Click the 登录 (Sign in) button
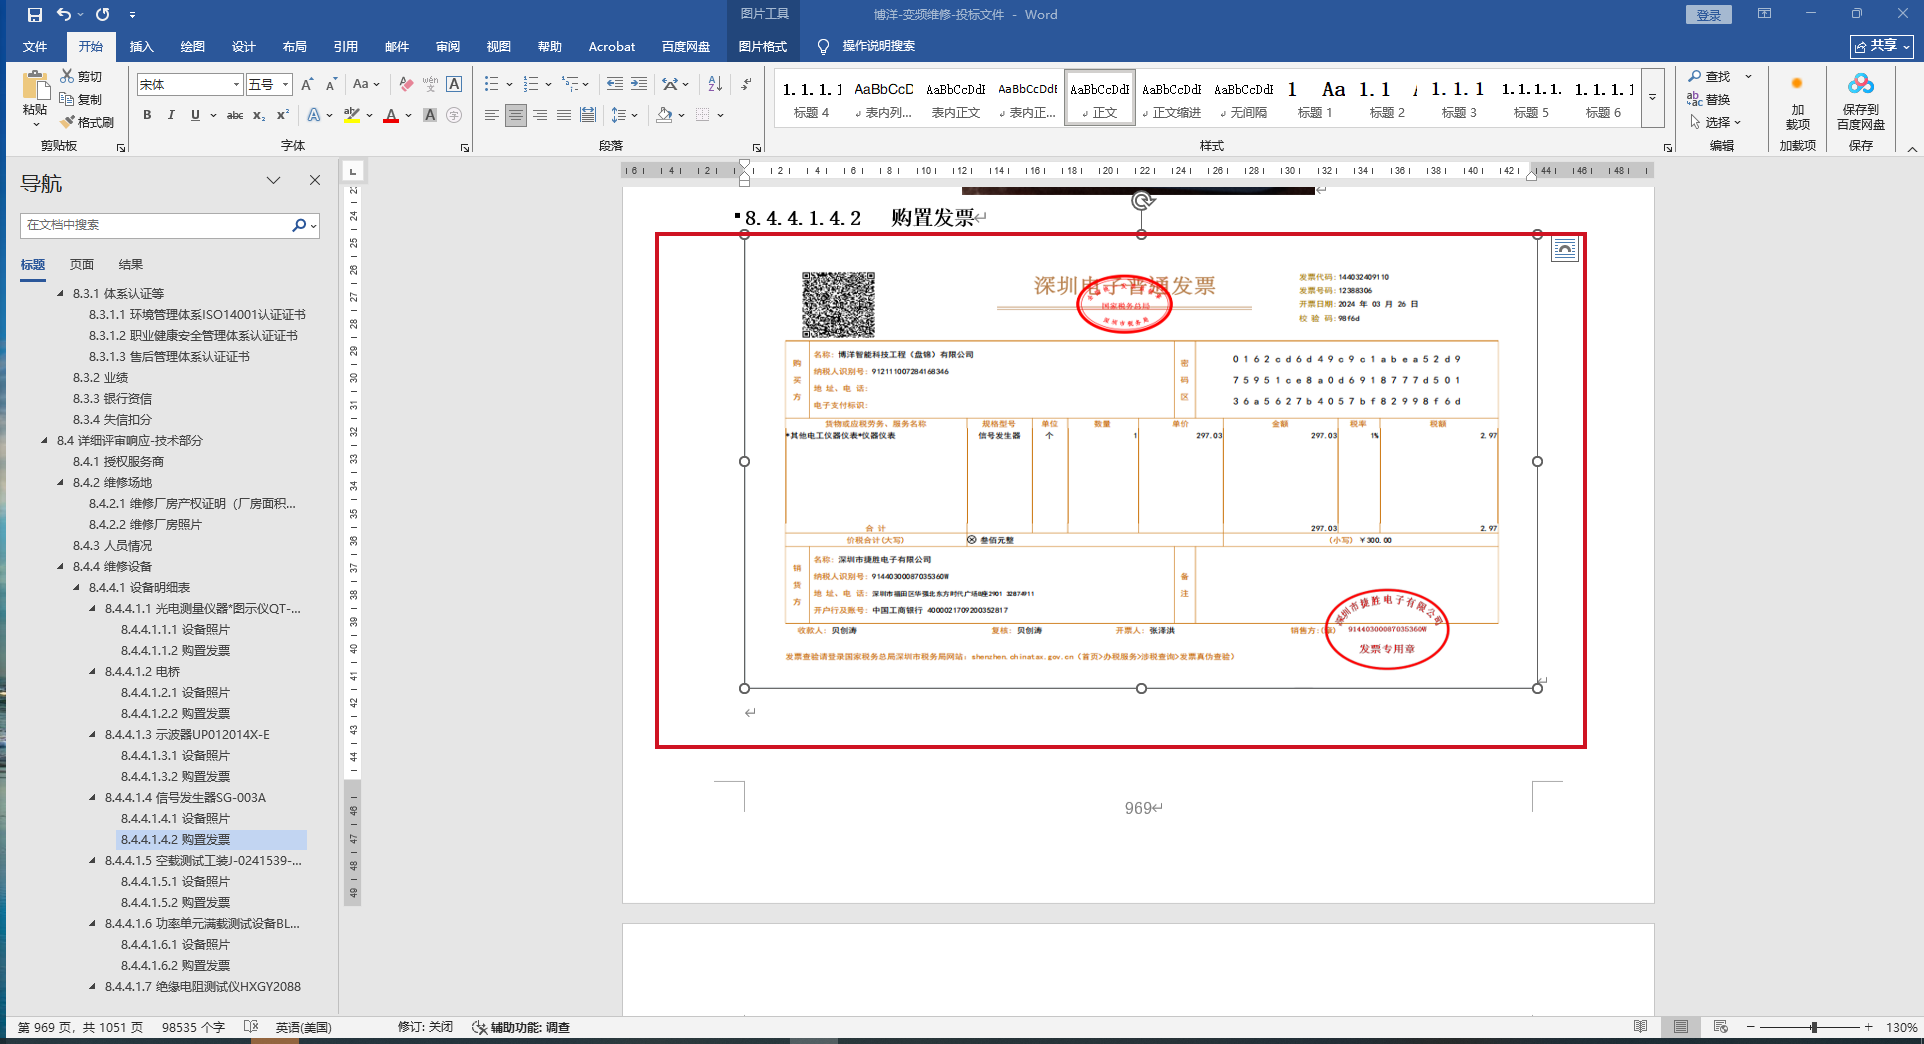 1709,15
